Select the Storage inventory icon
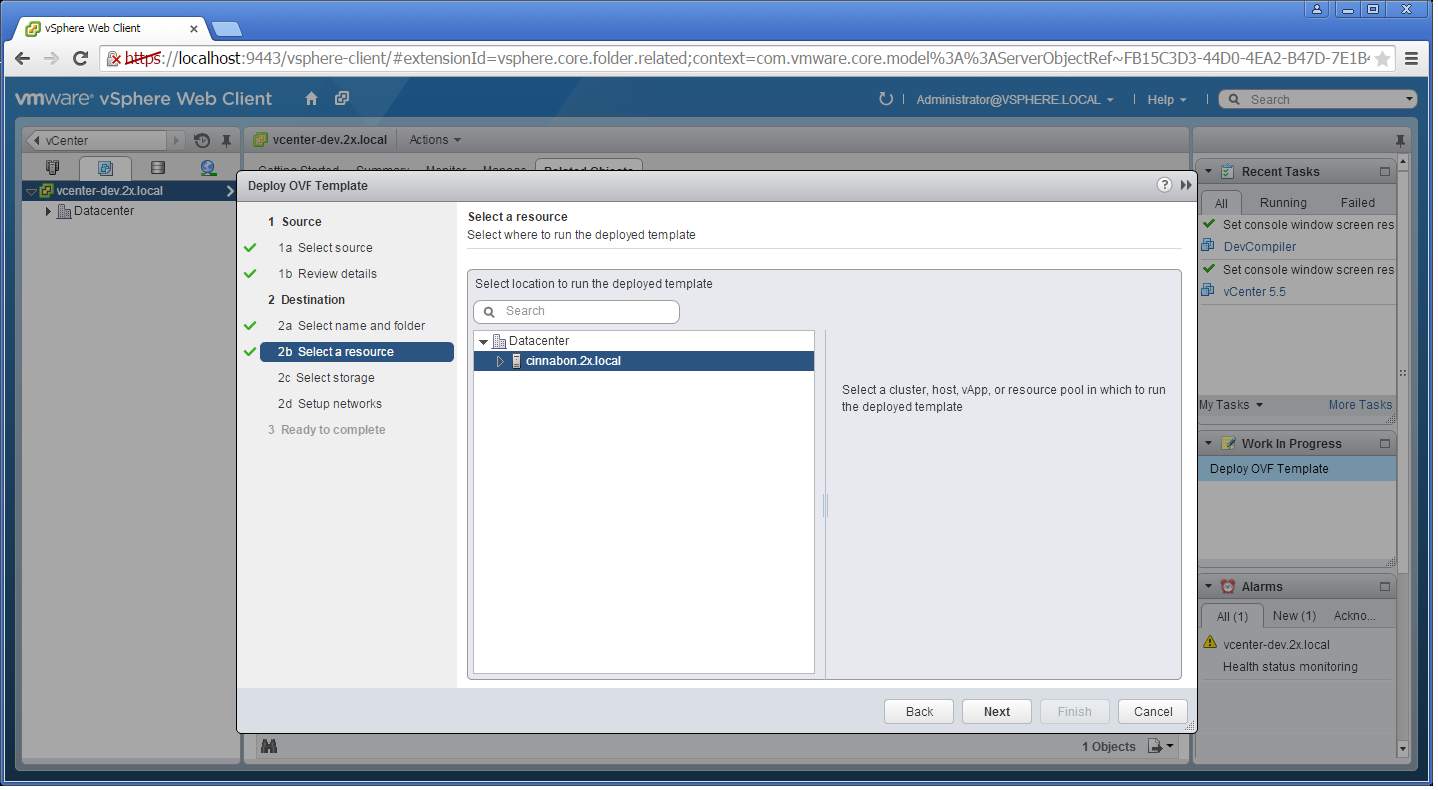Viewport: 1438px width, 790px height. [157, 168]
